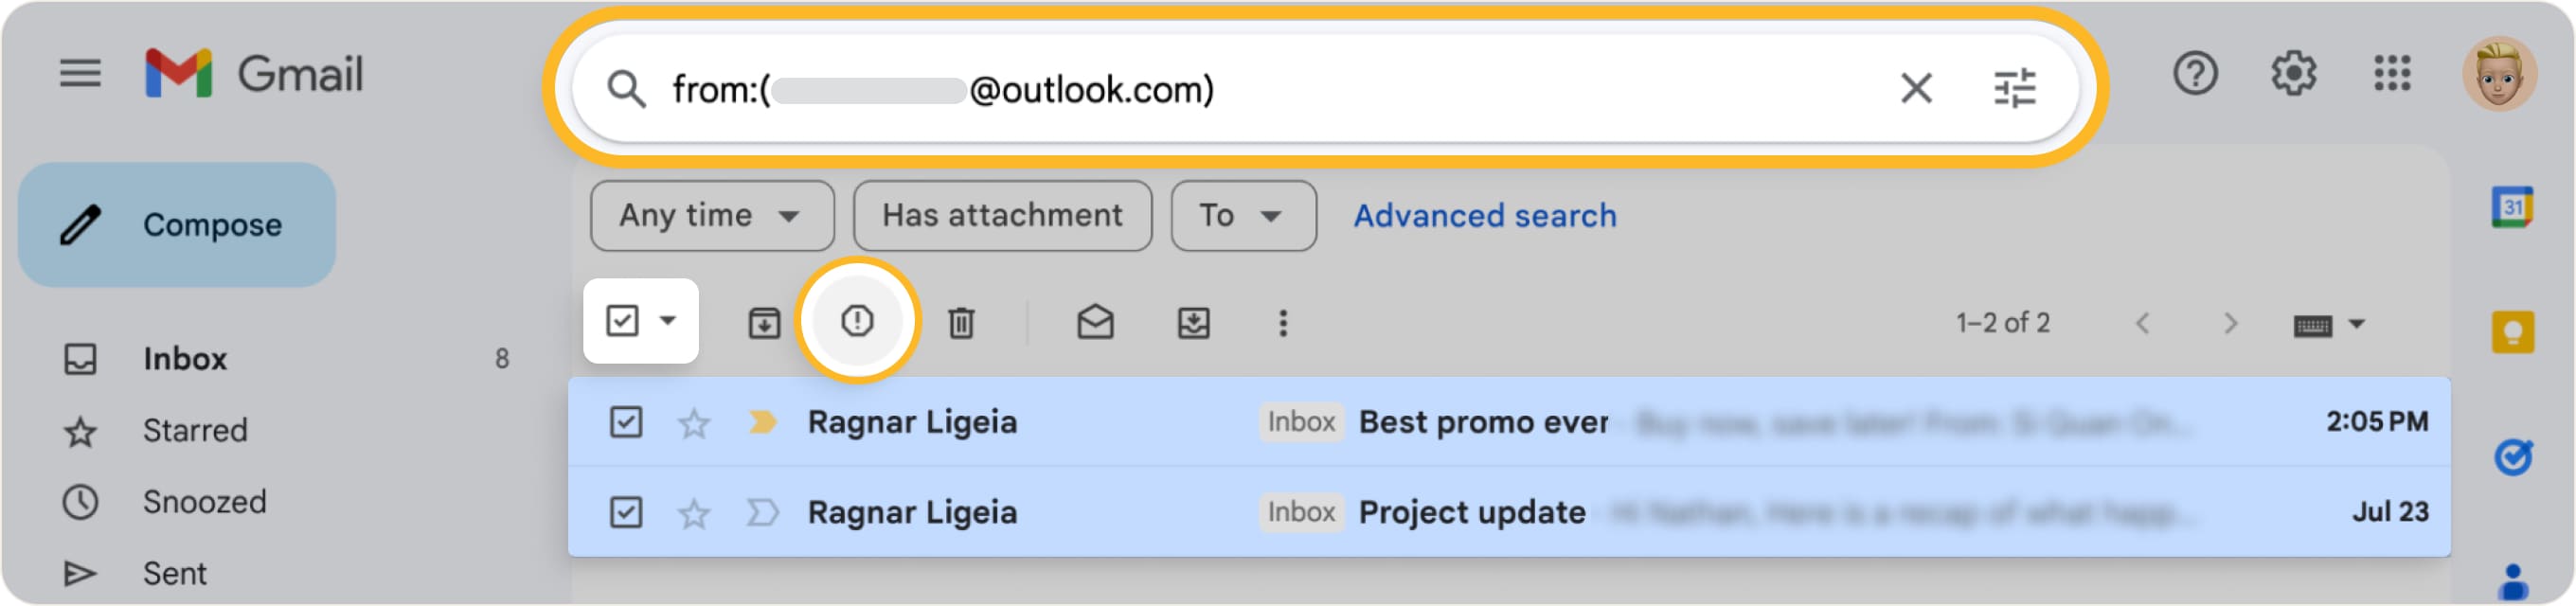Switch to the Starred folder

(x=196, y=430)
